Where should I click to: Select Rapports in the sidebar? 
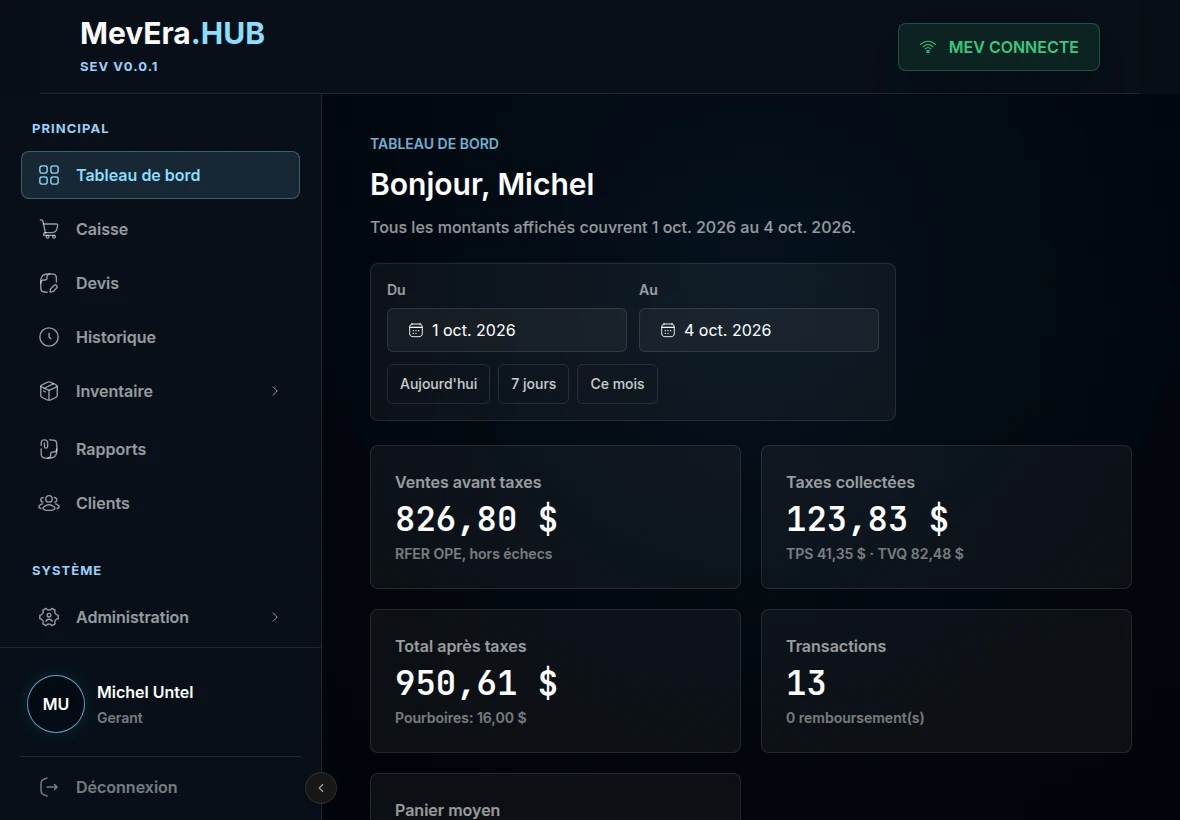click(x=160, y=449)
